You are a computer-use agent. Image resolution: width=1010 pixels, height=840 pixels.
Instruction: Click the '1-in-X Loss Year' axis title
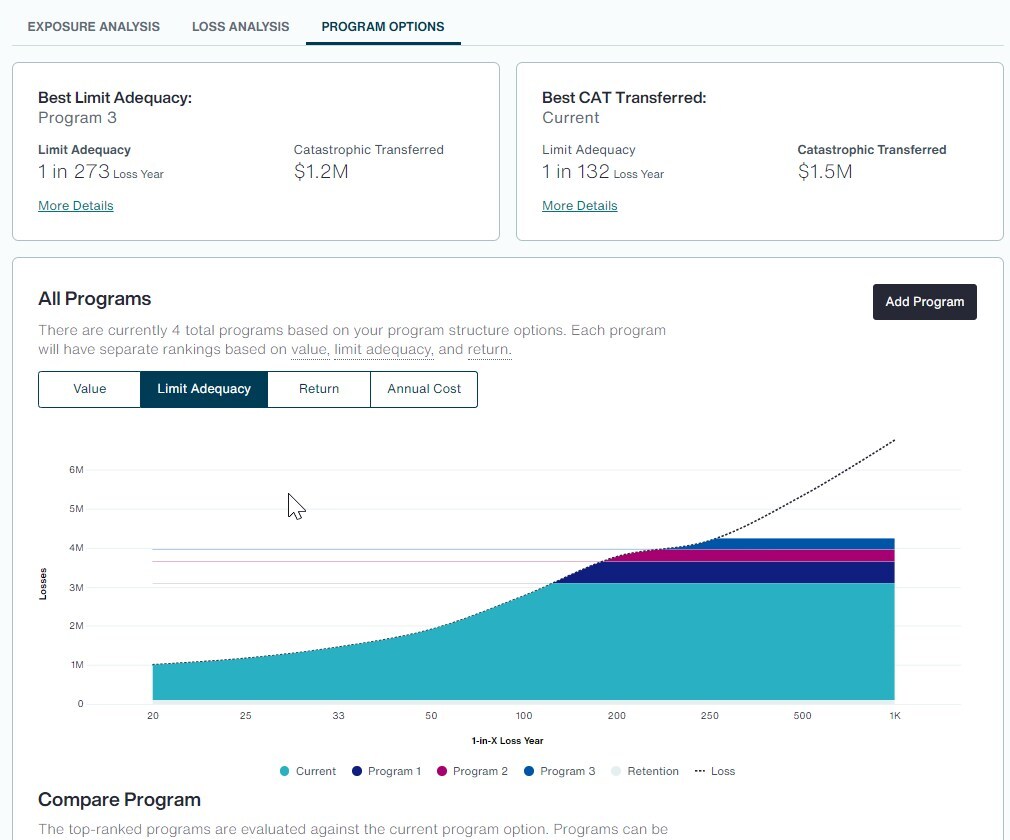pos(508,741)
